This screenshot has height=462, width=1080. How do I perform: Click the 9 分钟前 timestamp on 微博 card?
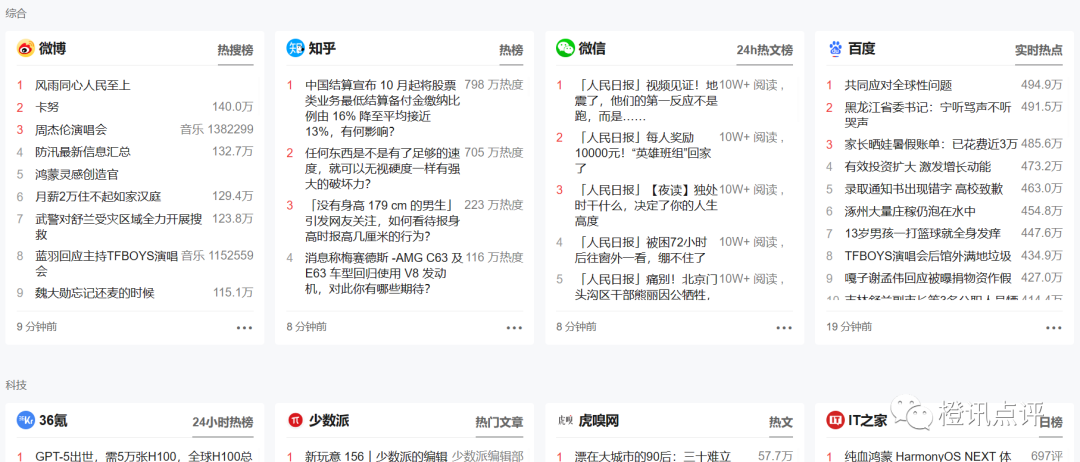(37, 327)
